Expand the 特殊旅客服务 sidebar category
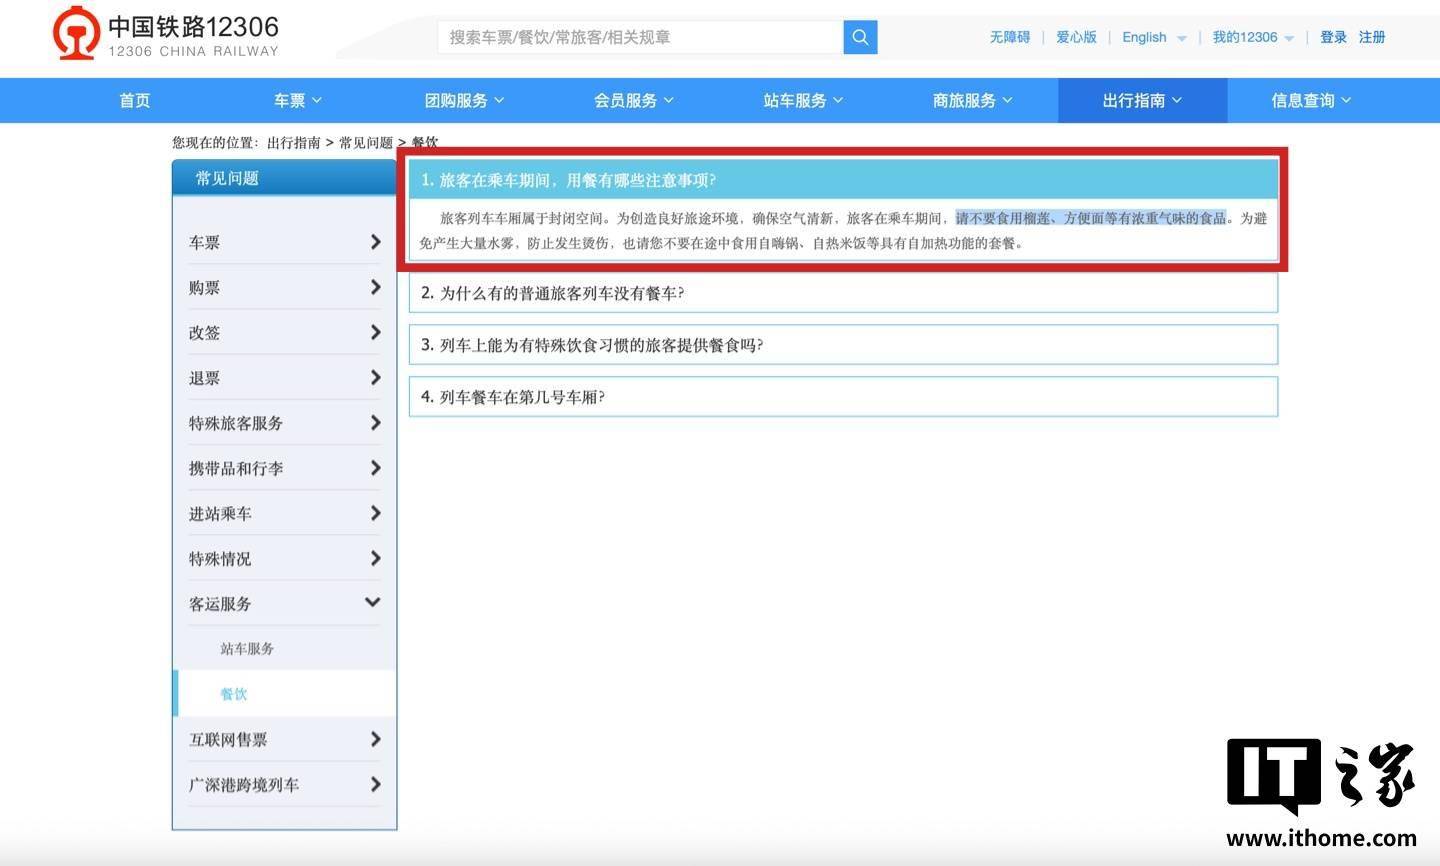This screenshot has width=1440, height=866. (284, 423)
